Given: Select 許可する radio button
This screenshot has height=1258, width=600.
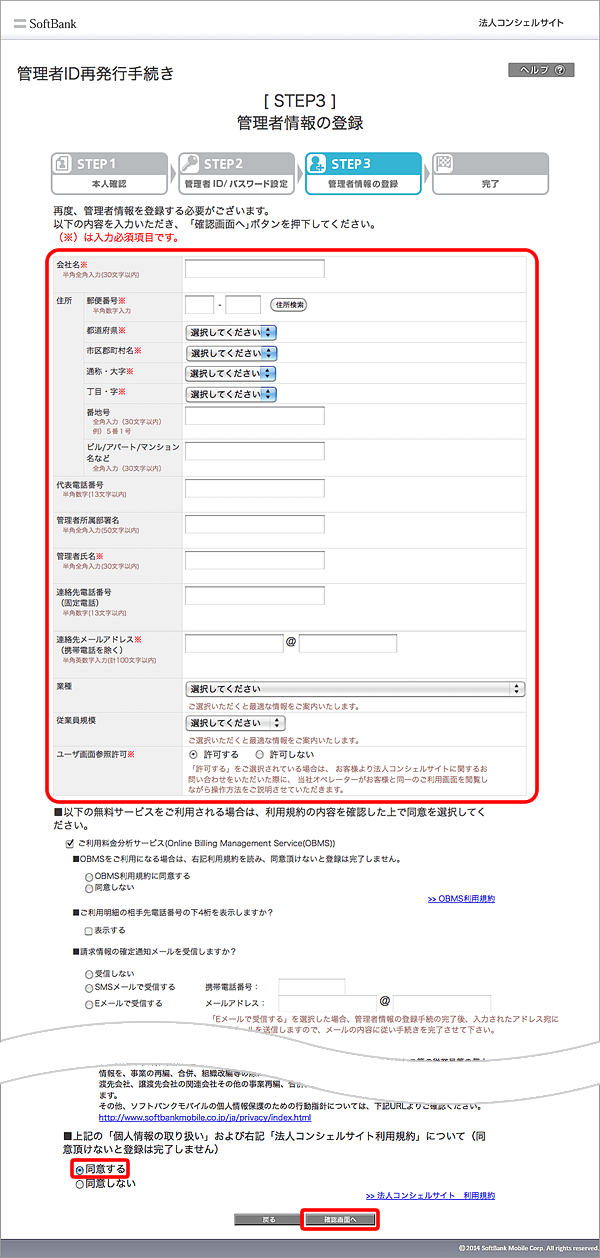Looking at the screenshot, I should (x=193, y=754).
